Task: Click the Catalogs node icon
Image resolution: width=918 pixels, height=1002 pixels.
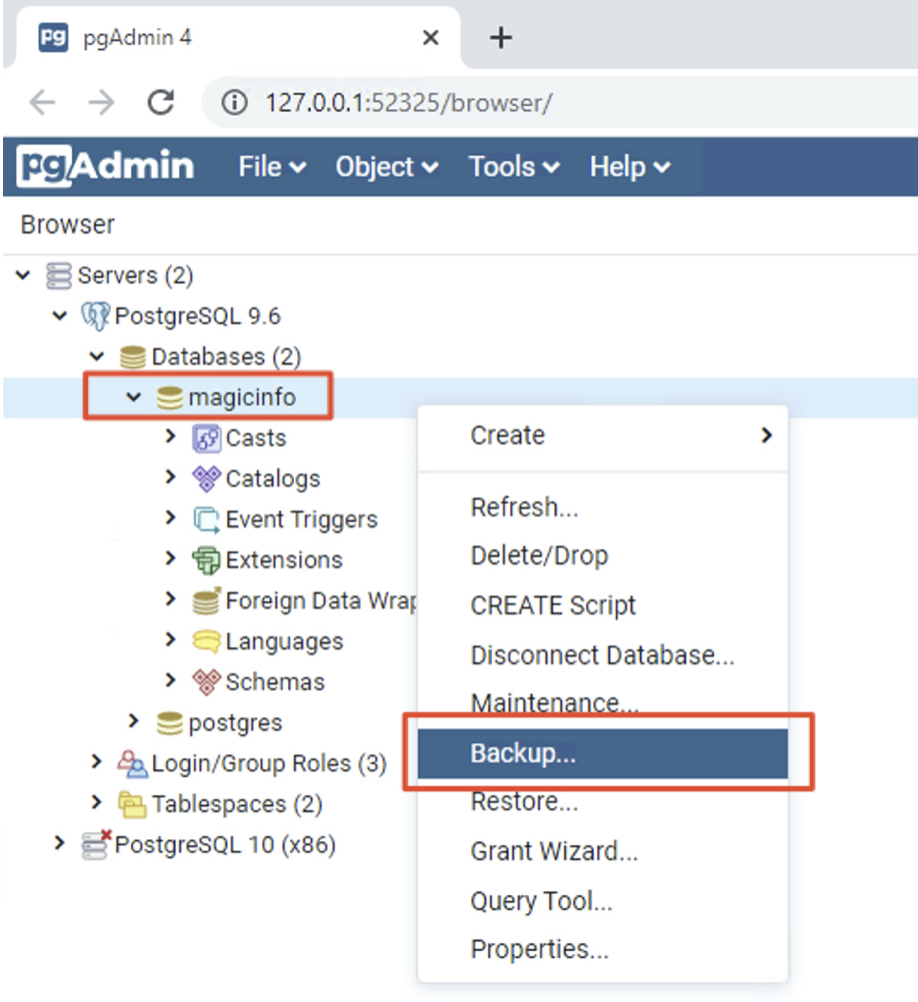Action: 206,479
